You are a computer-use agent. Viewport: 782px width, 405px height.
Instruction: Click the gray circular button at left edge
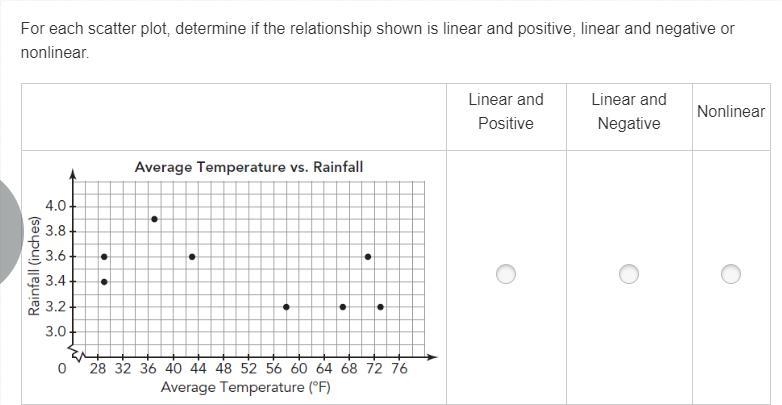click(10, 231)
